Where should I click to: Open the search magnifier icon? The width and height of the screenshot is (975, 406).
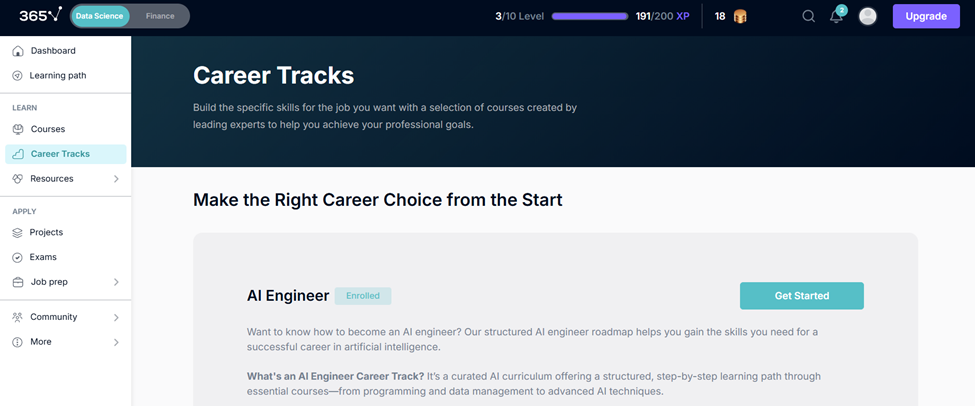coord(808,16)
